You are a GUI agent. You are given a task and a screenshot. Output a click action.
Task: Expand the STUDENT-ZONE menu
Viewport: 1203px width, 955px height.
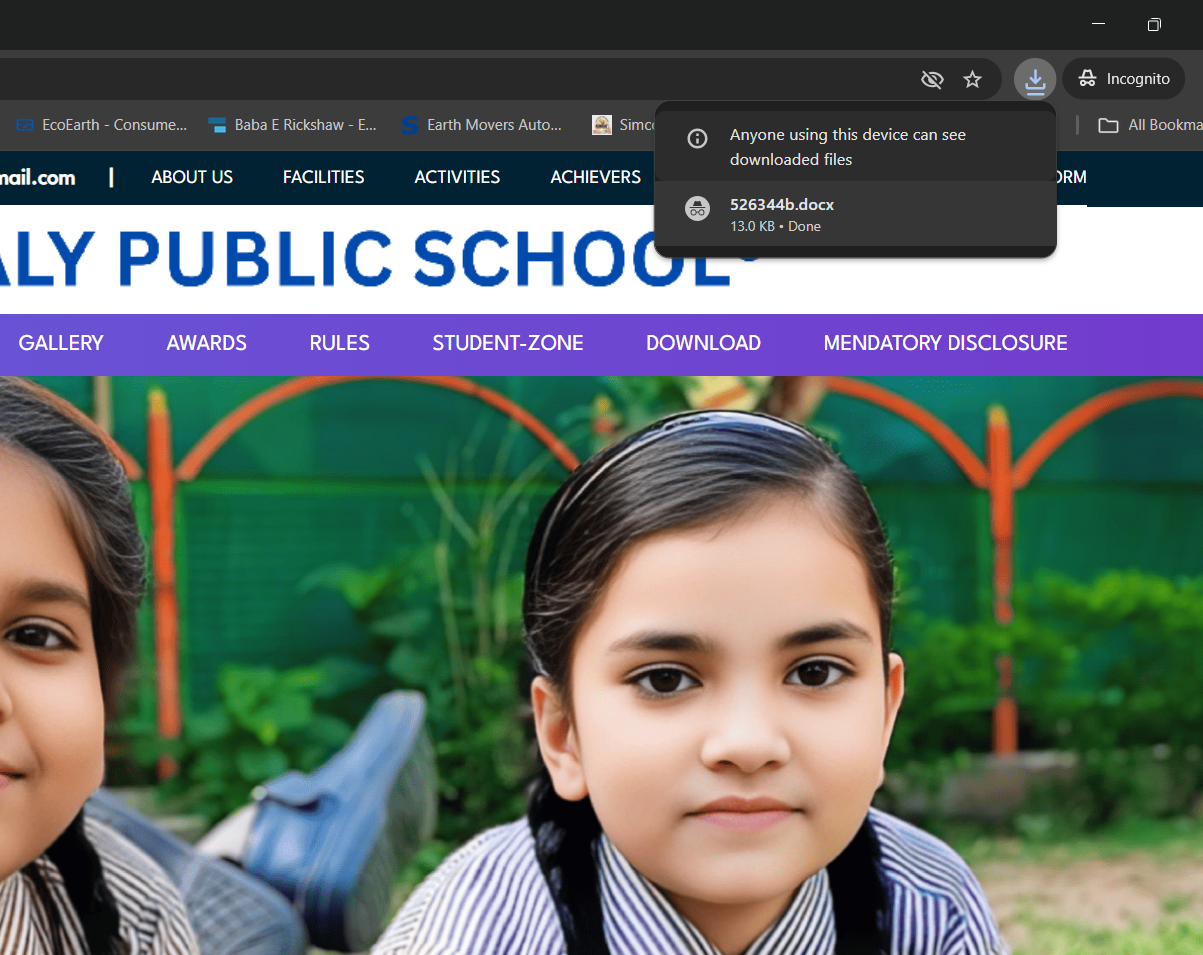point(507,343)
